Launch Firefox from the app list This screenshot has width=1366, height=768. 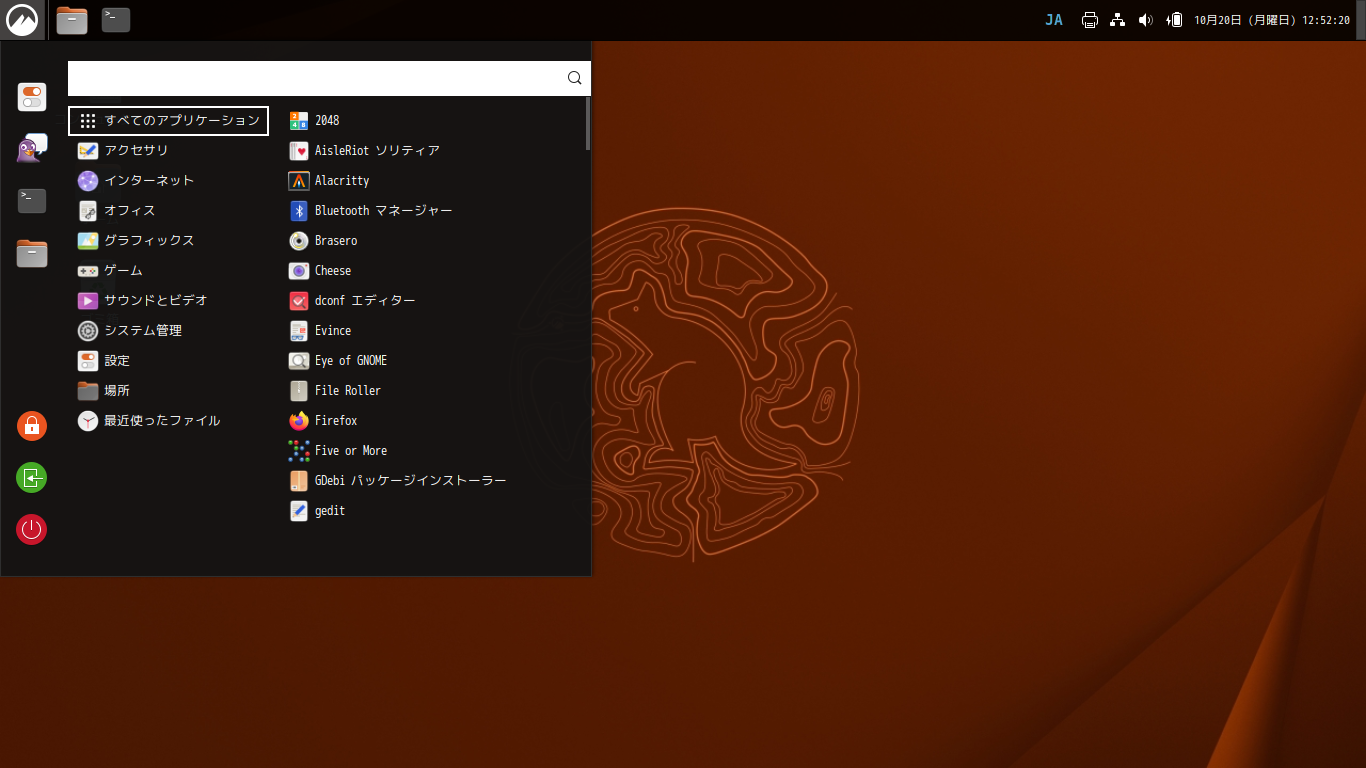pos(334,420)
